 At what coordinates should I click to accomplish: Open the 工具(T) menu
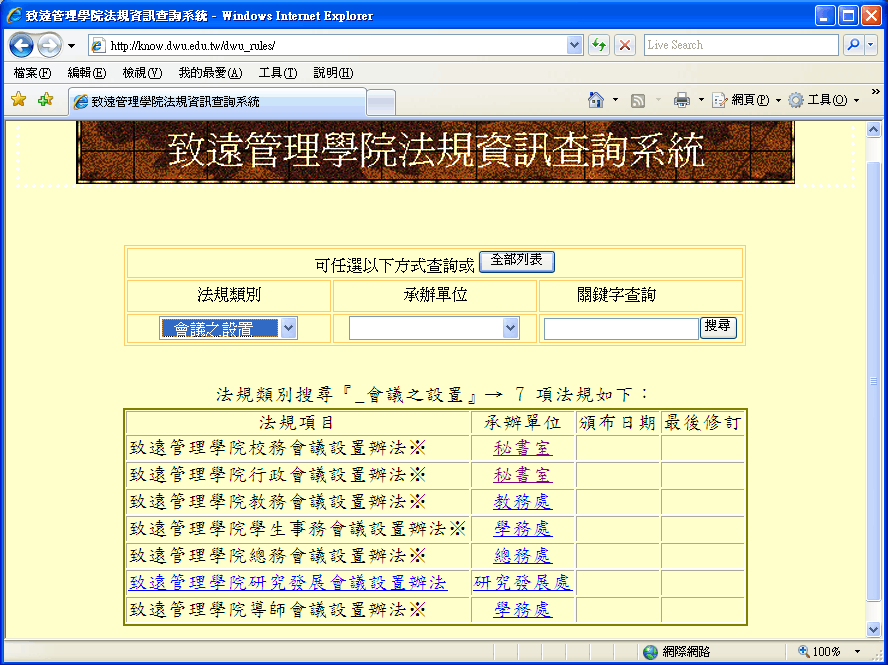click(x=278, y=73)
